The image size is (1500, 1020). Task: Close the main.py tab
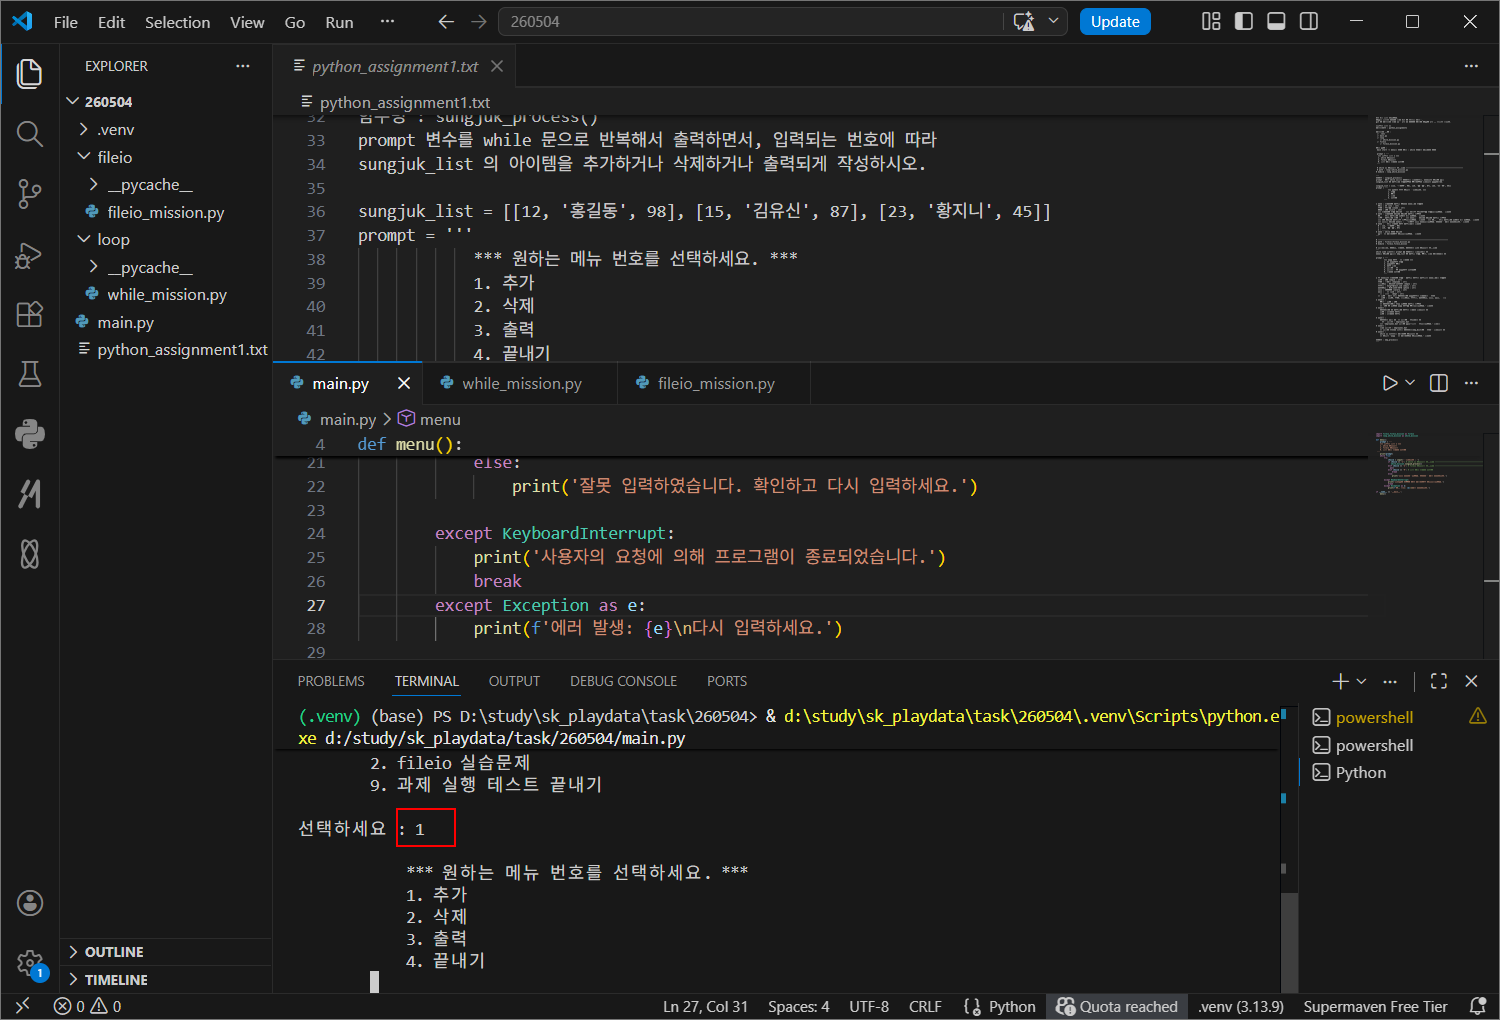click(x=404, y=383)
